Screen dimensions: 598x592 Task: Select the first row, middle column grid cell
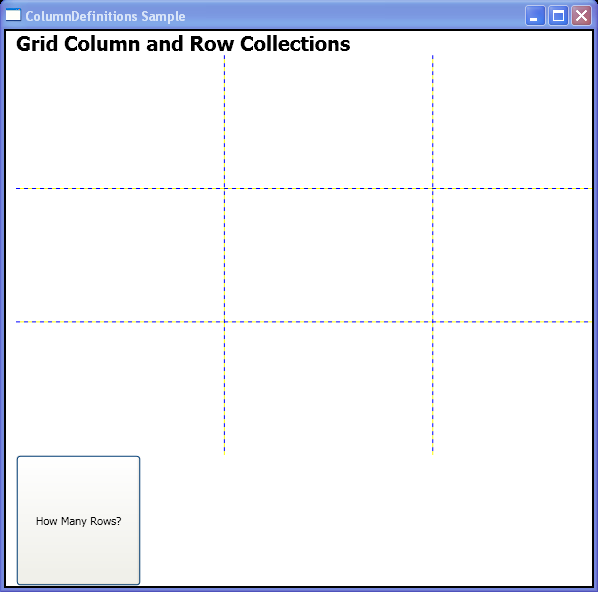tap(328, 122)
